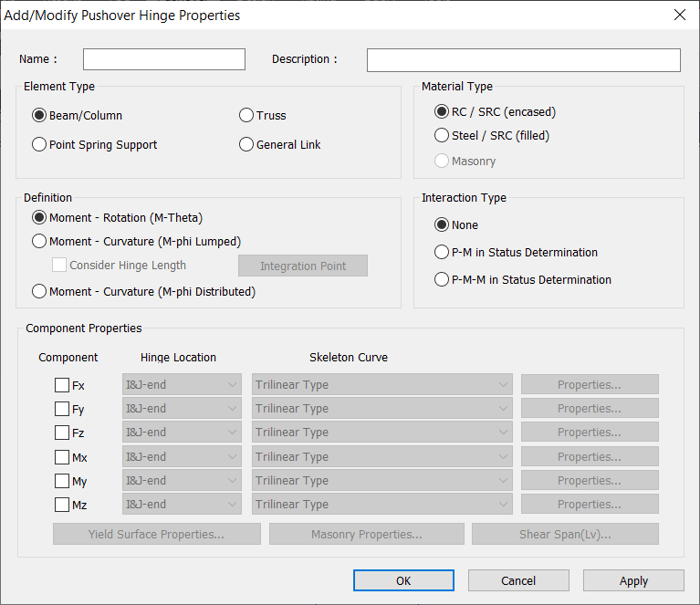Click the Name input field
Screen dimensions: 700x605
pos(164,60)
